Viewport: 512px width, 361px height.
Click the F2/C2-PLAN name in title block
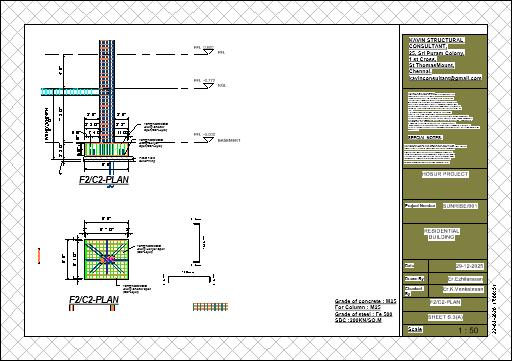pyautogui.click(x=445, y=302)
